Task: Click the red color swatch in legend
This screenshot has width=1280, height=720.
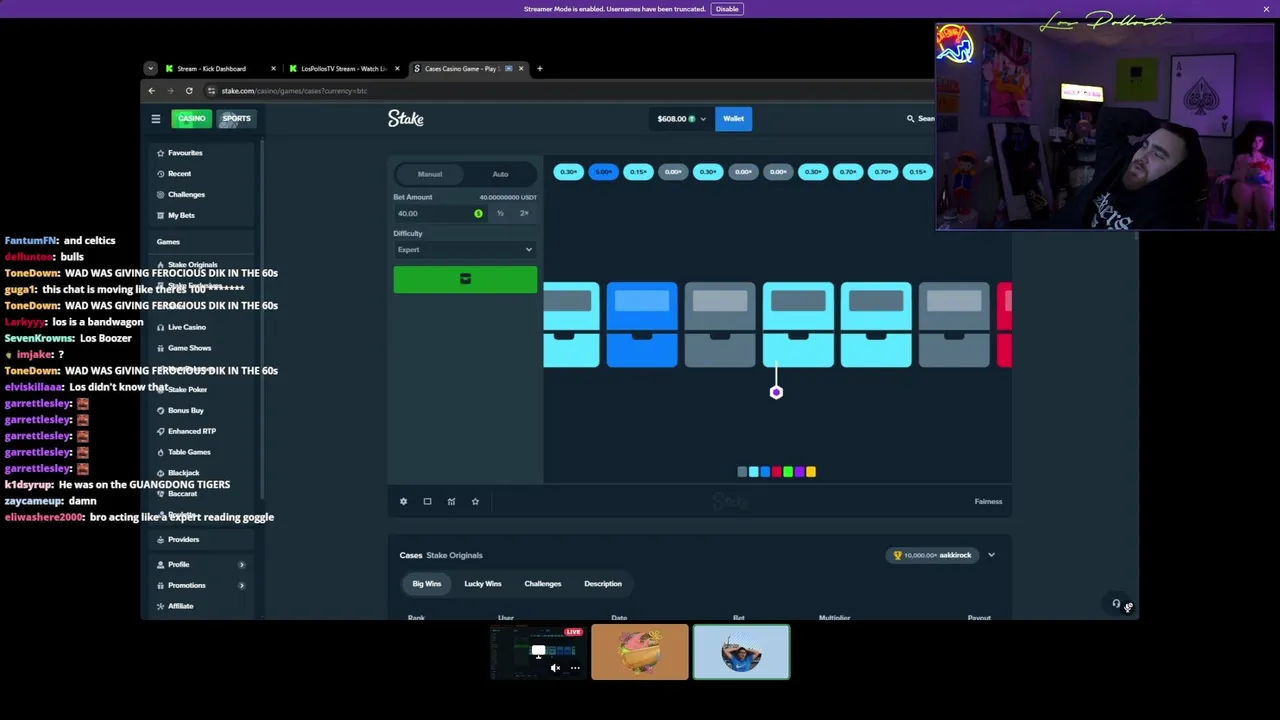Action: click(776, 472)
